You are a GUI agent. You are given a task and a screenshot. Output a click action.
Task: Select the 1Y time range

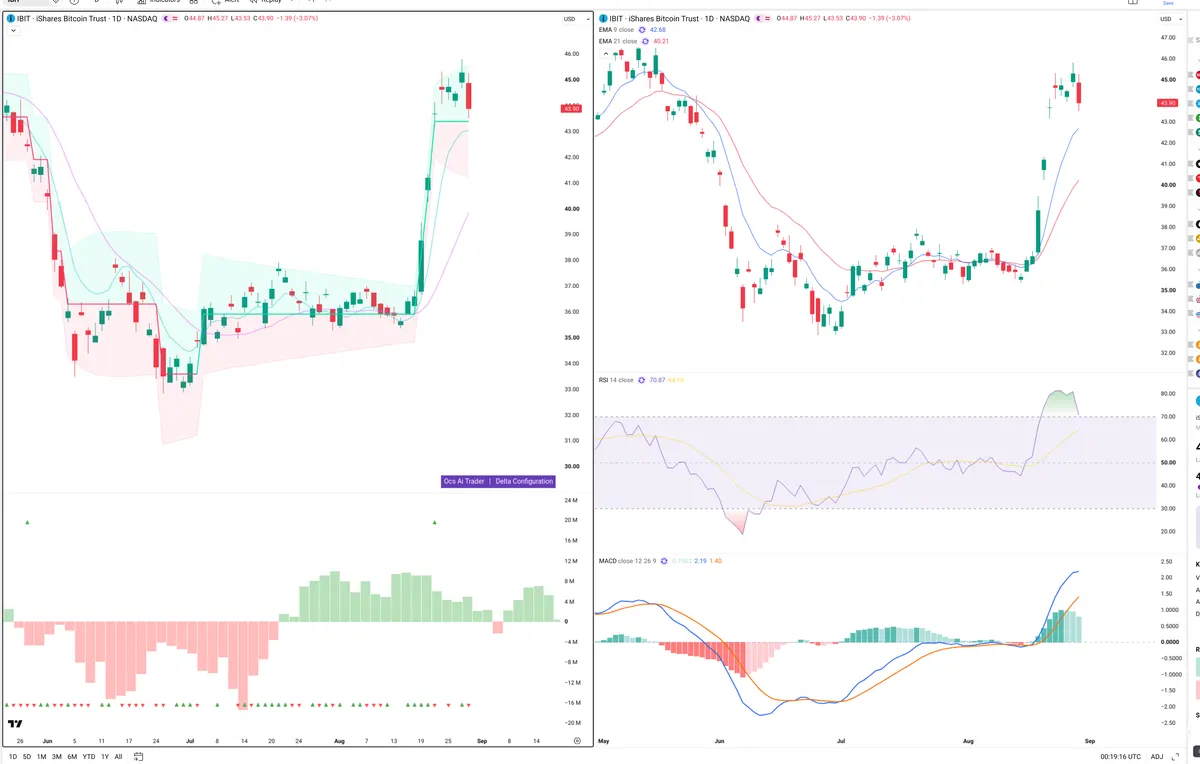[x=104, y=756]
